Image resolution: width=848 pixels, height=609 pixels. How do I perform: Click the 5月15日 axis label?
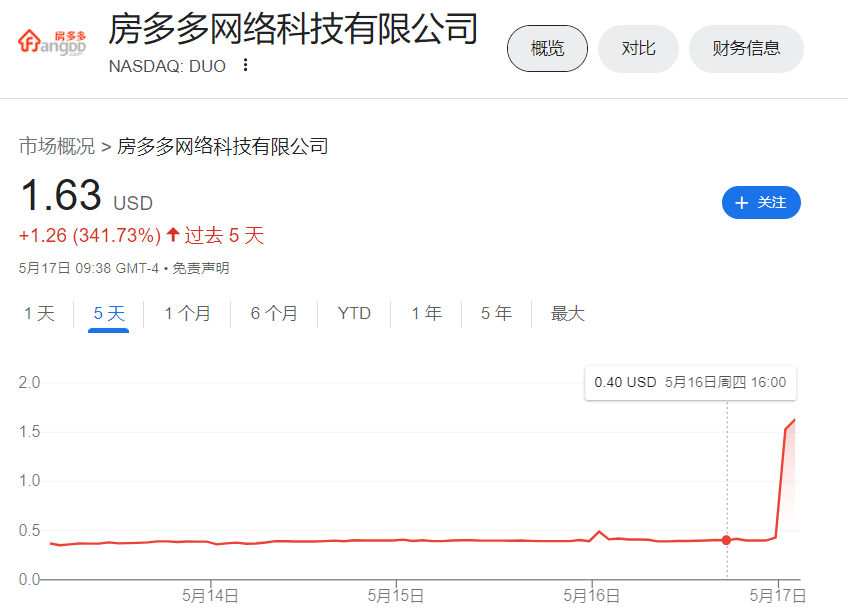(395, 595)
